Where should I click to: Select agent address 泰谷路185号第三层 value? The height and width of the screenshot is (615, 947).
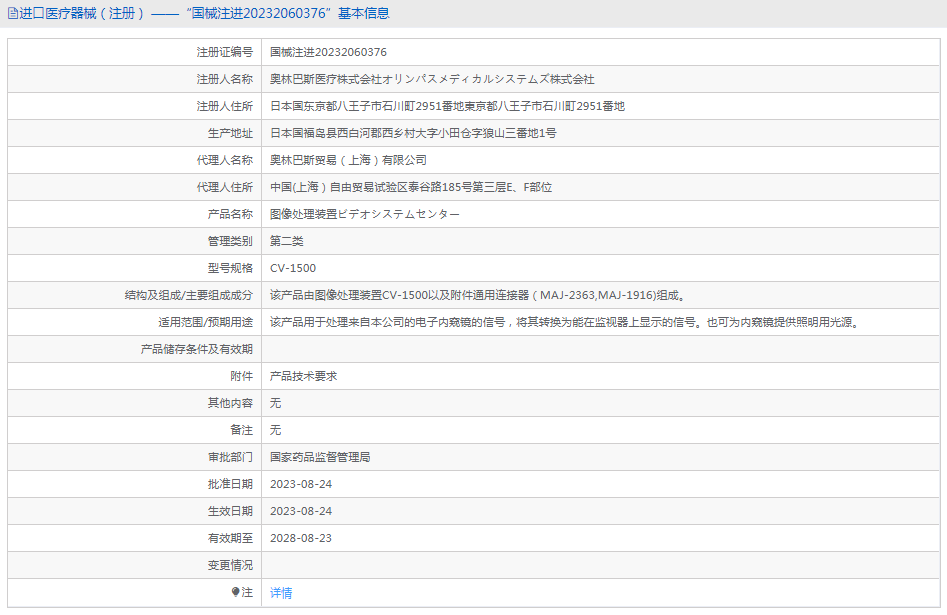(411, 187)
